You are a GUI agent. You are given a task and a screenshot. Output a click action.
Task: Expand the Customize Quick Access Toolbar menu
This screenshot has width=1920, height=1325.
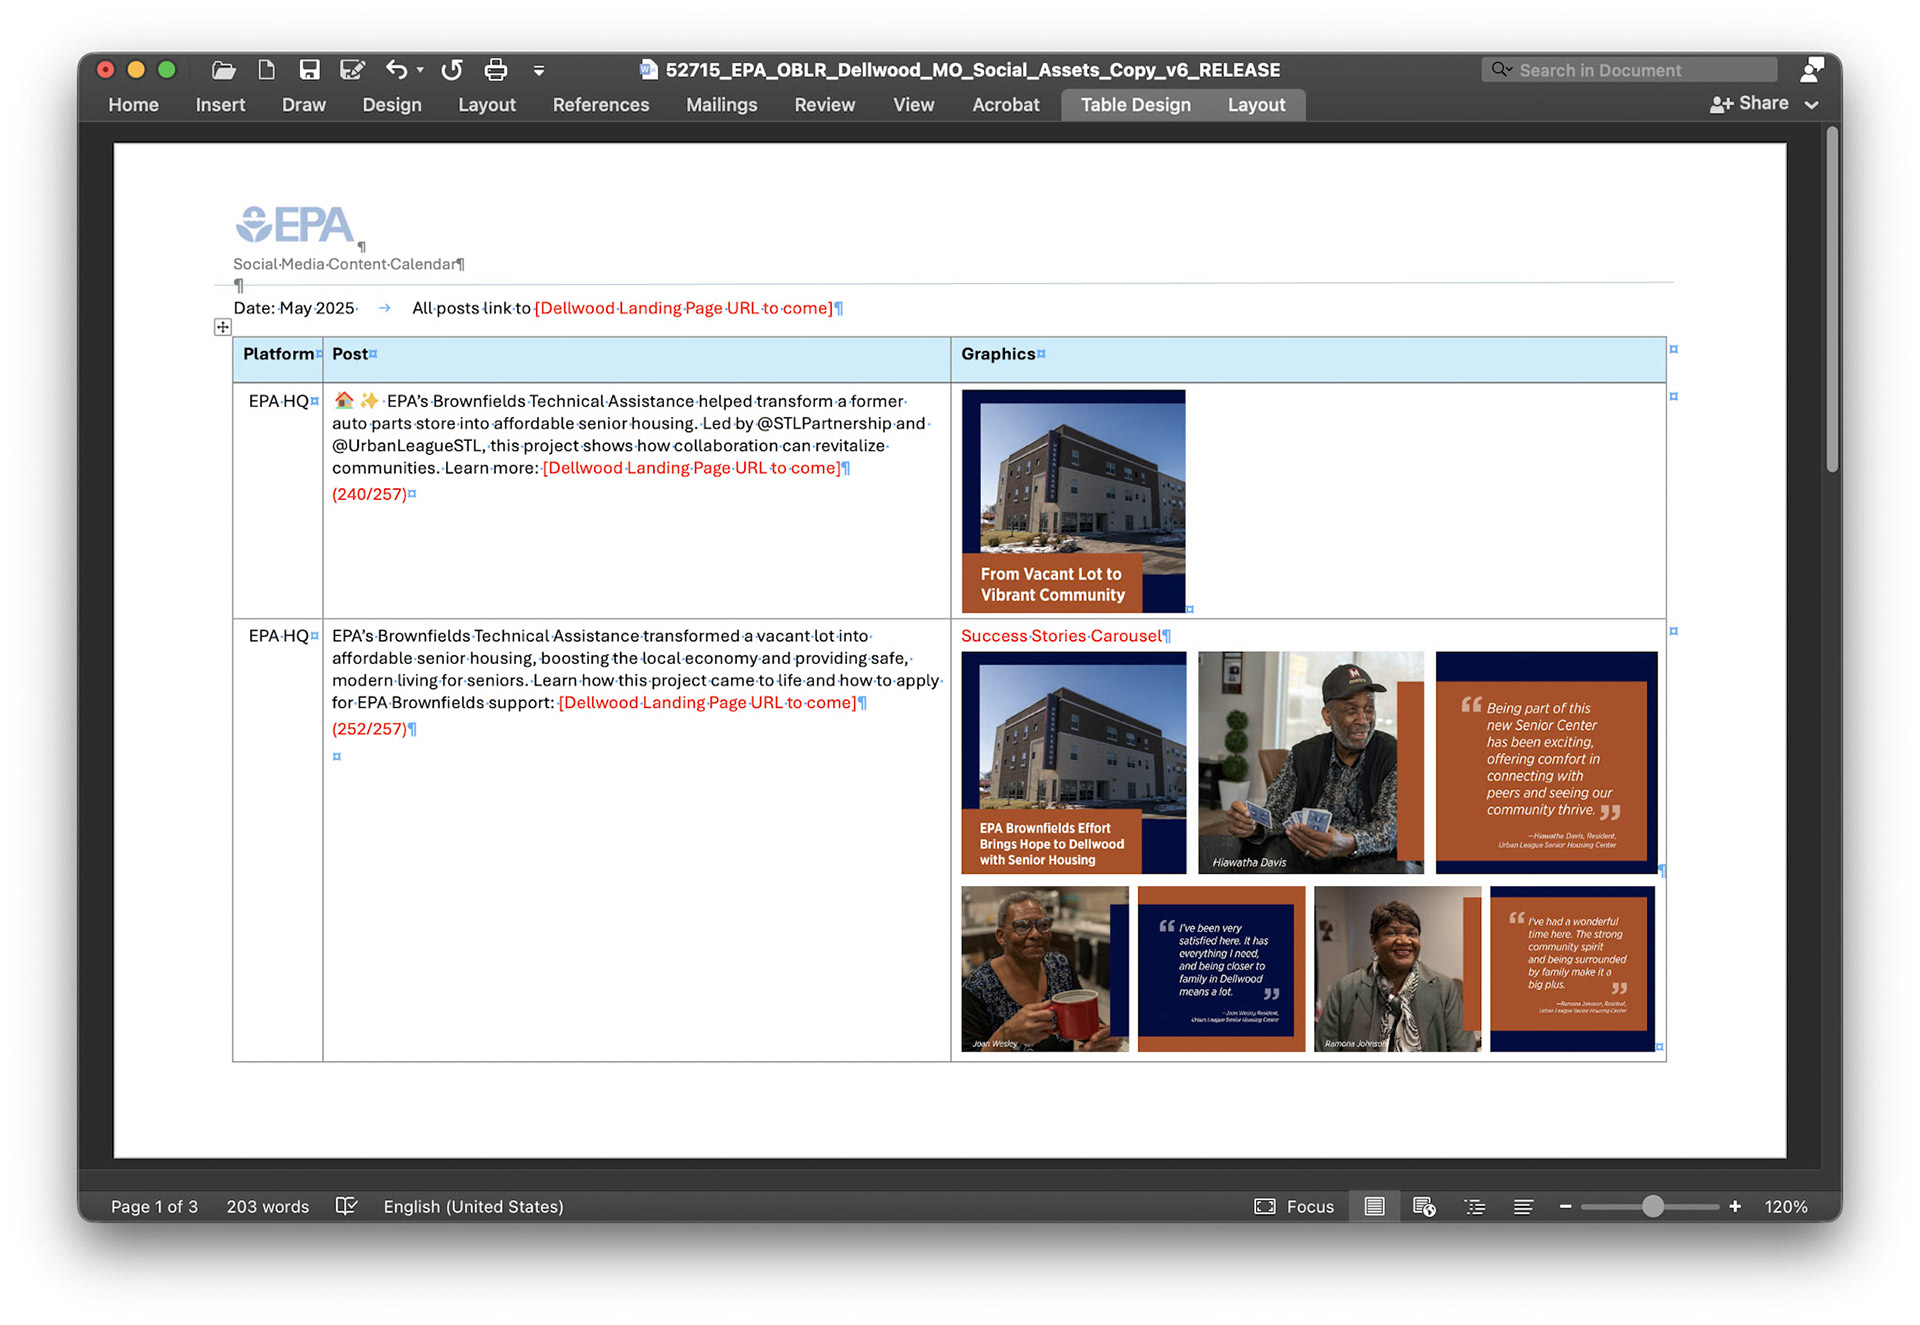(x=539, y=70)
